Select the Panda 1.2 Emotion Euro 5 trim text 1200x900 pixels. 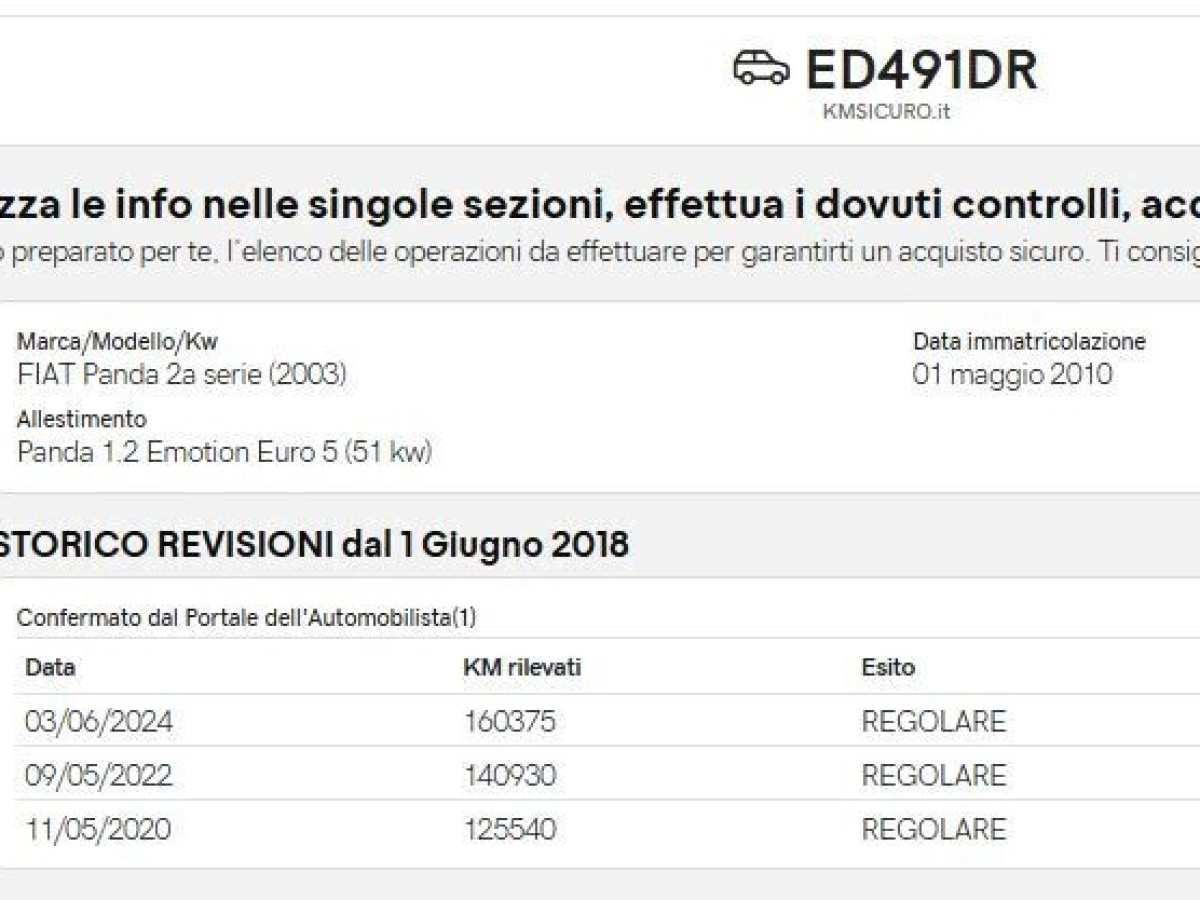224,452
